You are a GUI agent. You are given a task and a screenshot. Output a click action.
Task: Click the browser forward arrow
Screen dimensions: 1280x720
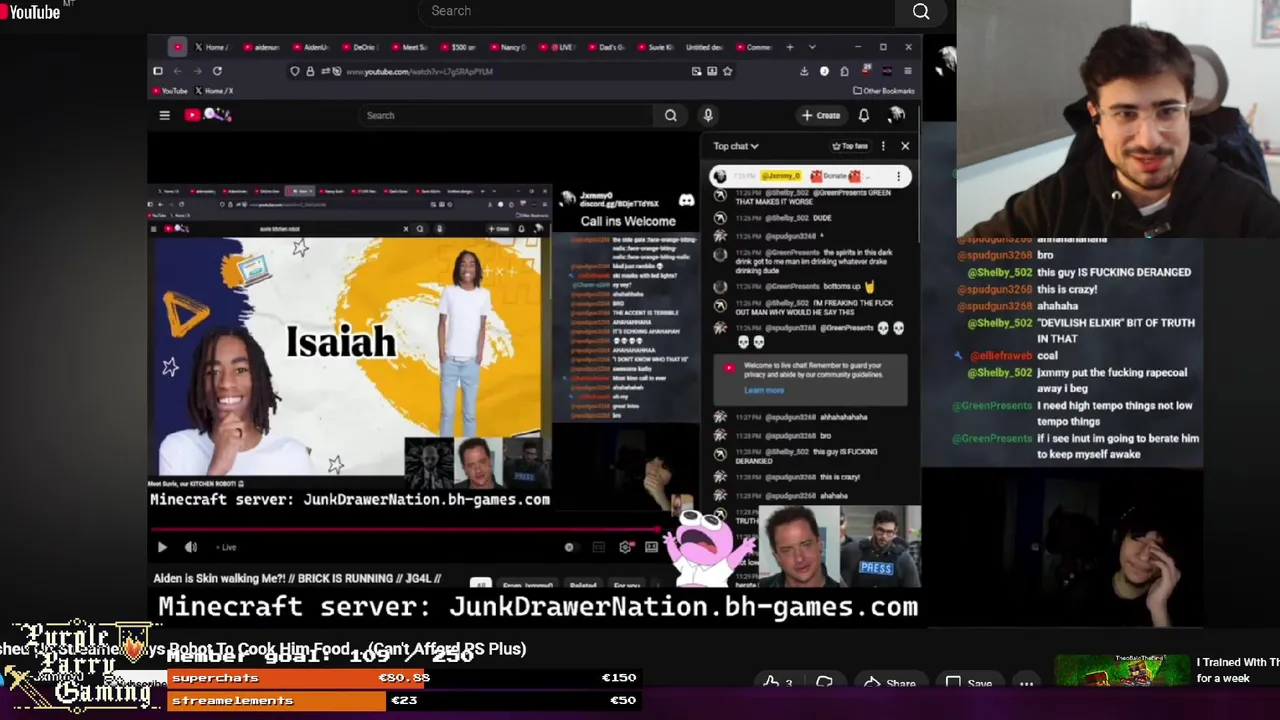pyautogui.click(x=197, y=71)
